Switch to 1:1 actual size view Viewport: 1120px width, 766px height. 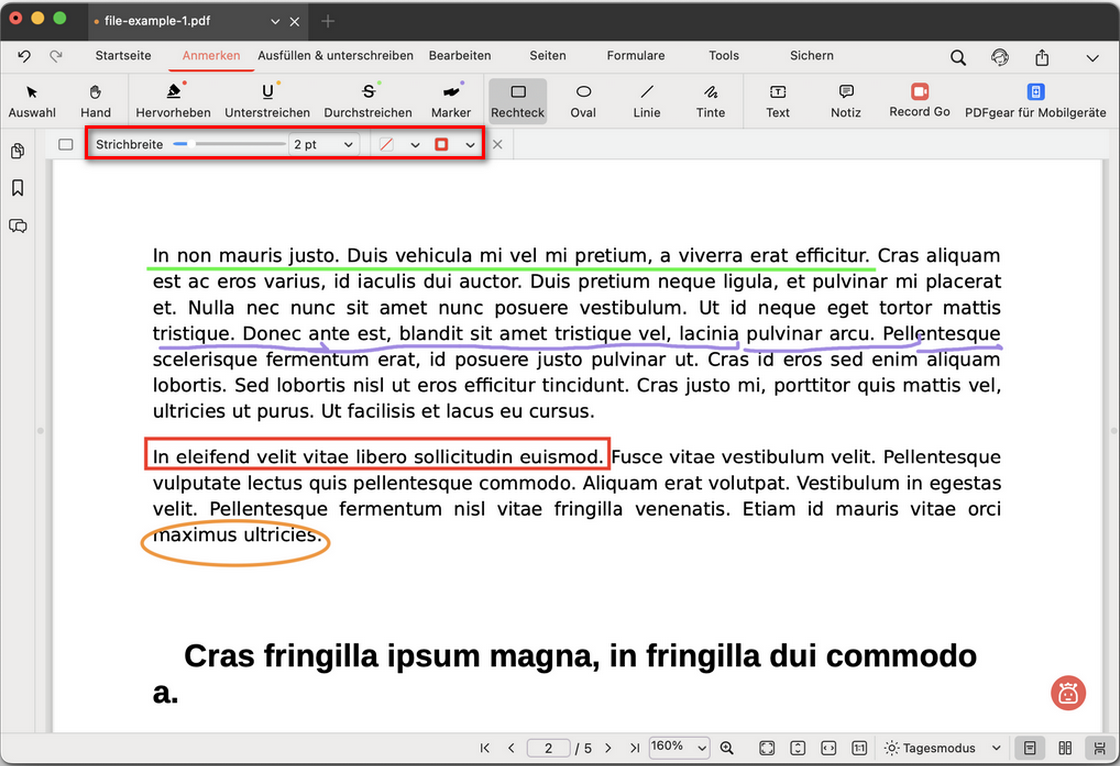coord(859,747)
